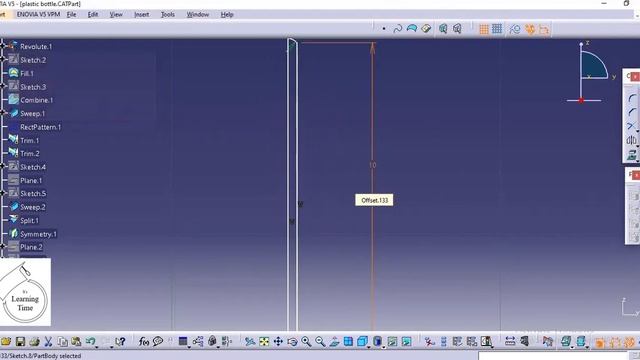The width and height of the screenshot is (640, 360).
Task: Cut selection with the scissors icon
Action: tap(48, 341)
